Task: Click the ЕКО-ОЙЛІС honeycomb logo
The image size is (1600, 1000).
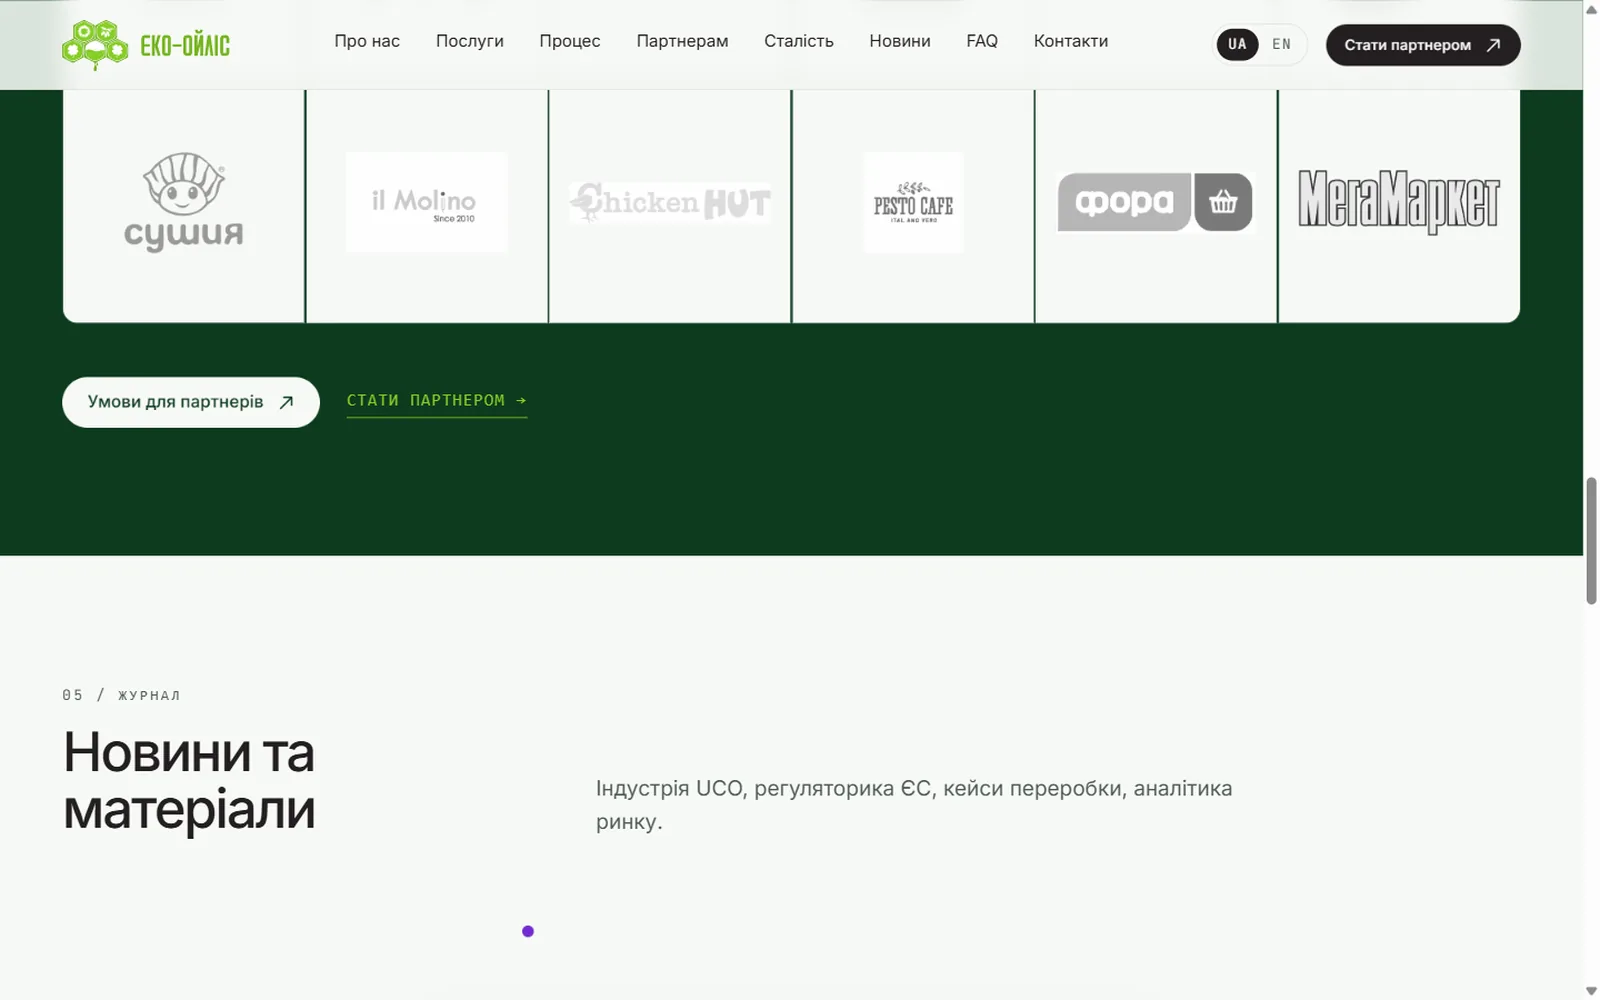Action: point(146,45)
